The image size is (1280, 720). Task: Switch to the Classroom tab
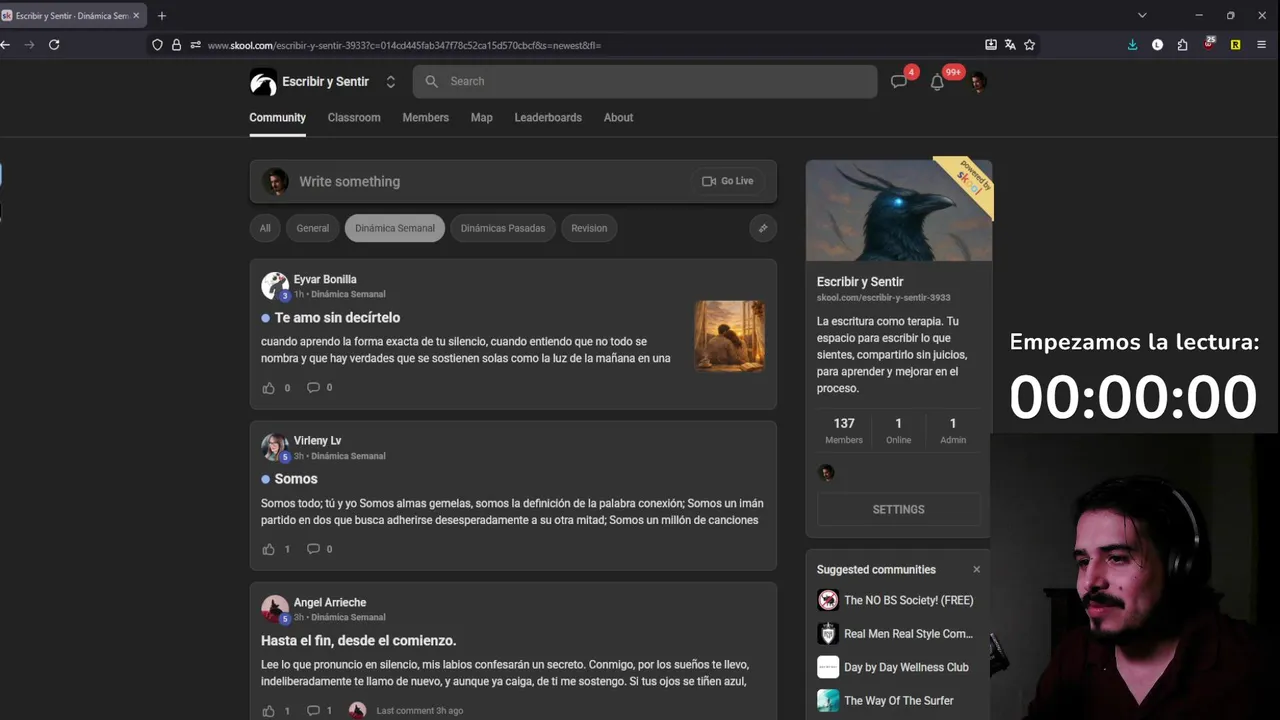point(354,118)
